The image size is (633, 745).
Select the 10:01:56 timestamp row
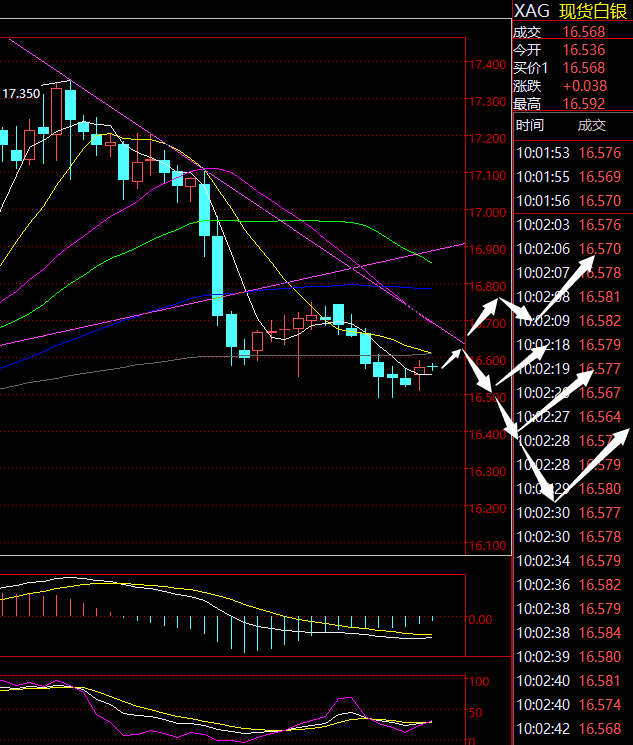(543, 201)
